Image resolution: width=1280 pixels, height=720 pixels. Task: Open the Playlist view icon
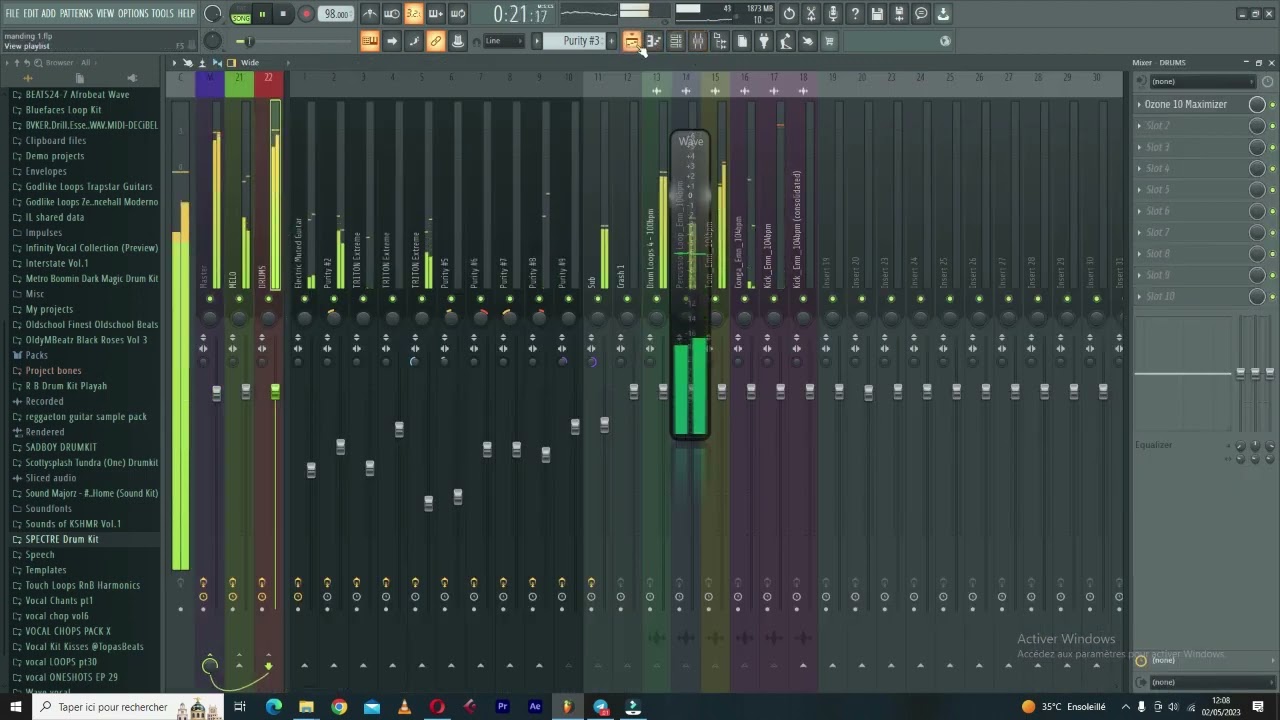632,41
